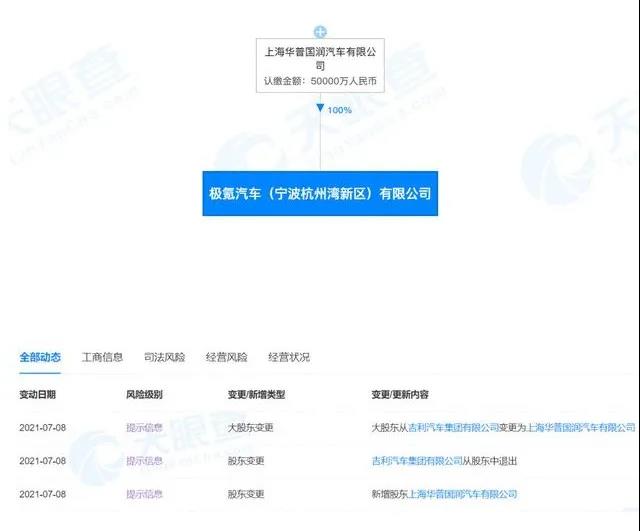Click the 上海华普国润汽车有限公司 shareholder box in the chart

(320, 66)
